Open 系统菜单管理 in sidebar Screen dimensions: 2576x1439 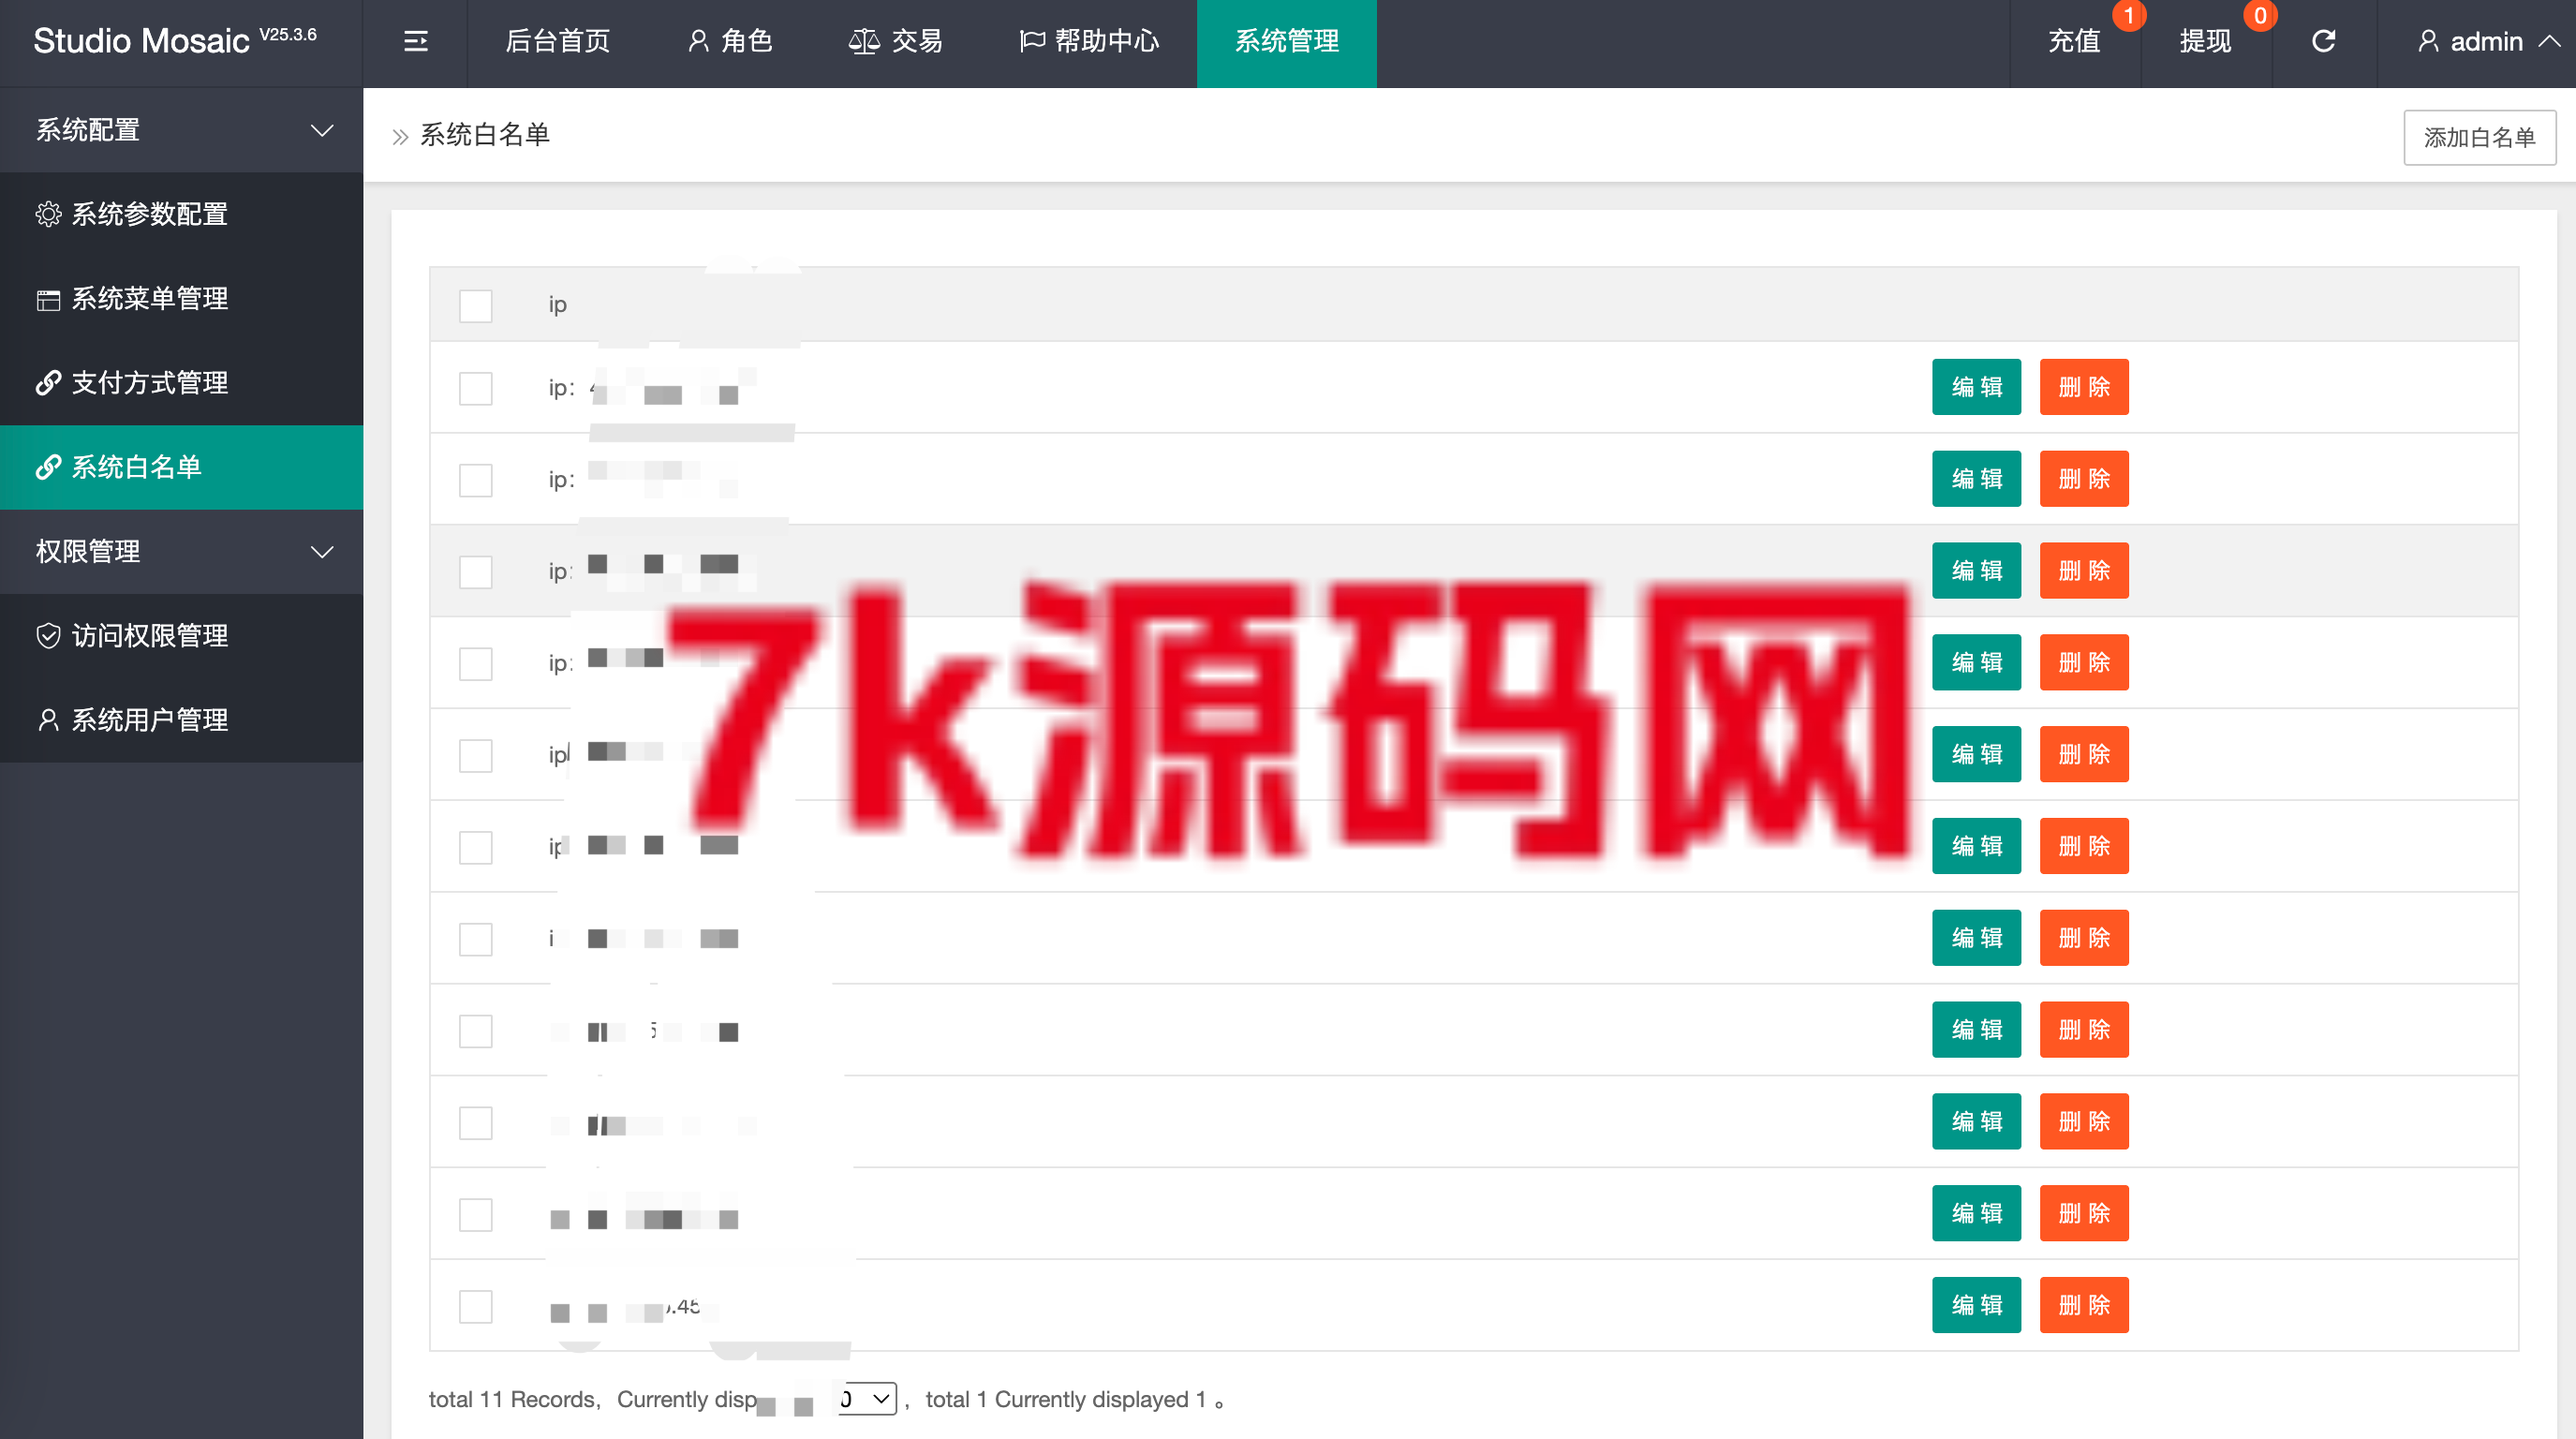click(181, 299)
